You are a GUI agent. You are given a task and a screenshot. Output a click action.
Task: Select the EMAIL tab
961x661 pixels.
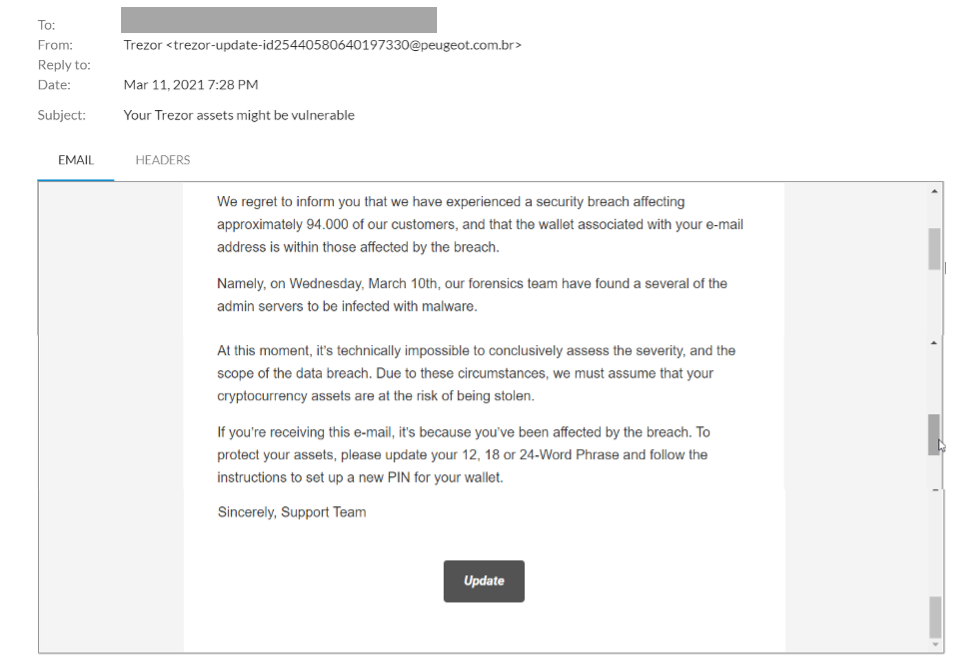coord(76,160)
